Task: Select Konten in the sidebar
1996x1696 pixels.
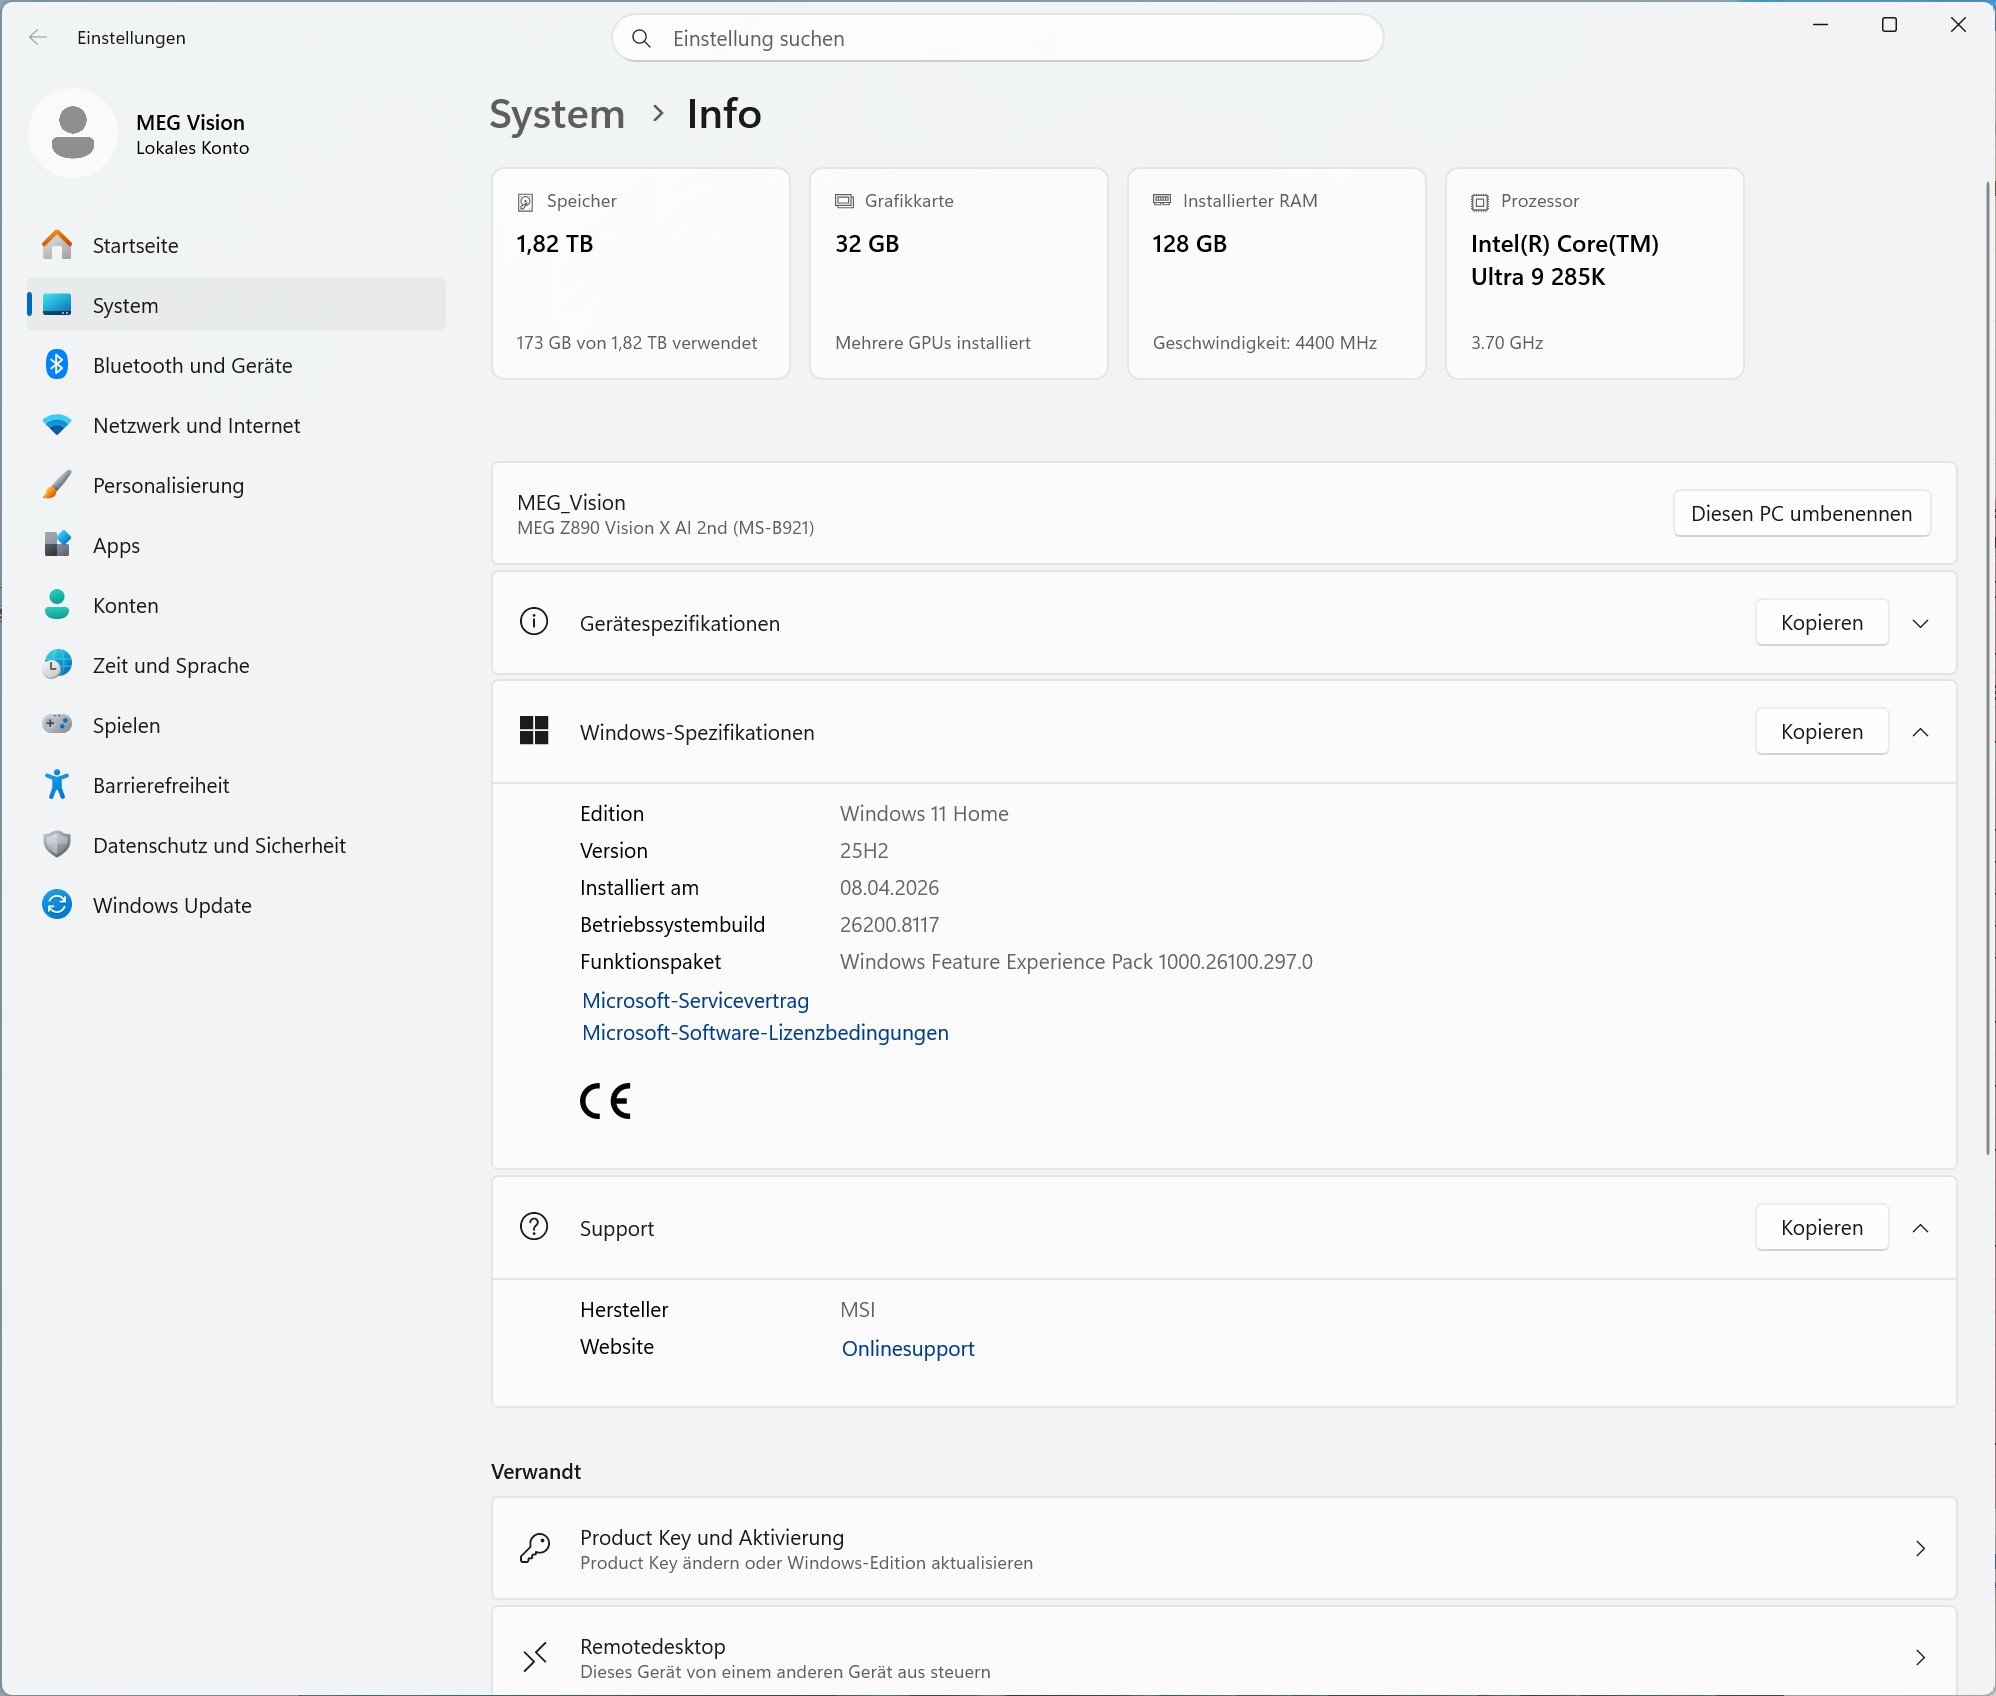Action: pos(236,605)
